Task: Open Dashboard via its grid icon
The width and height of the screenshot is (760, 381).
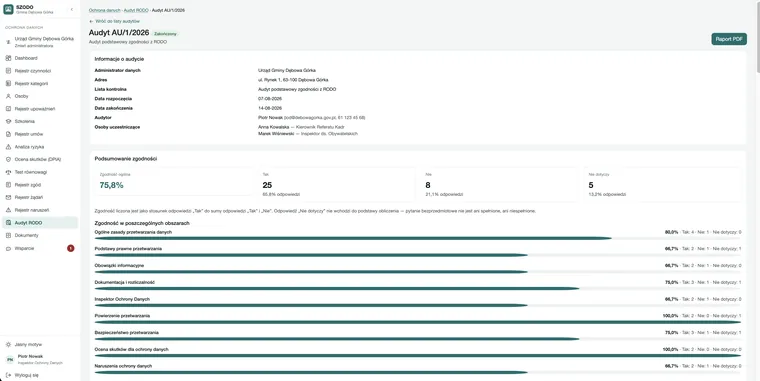Action: tap(8, 58)
